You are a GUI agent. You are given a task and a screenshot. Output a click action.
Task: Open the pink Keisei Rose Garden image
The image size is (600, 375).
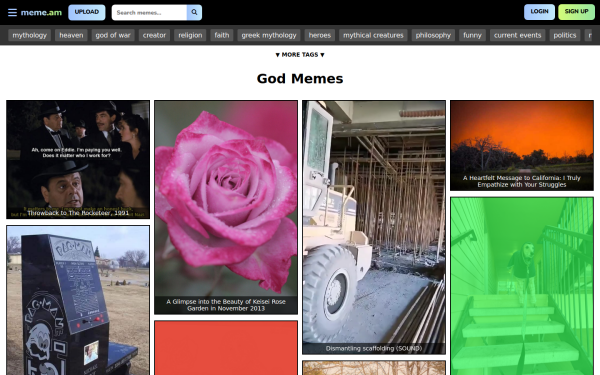[x=226, y=207]
